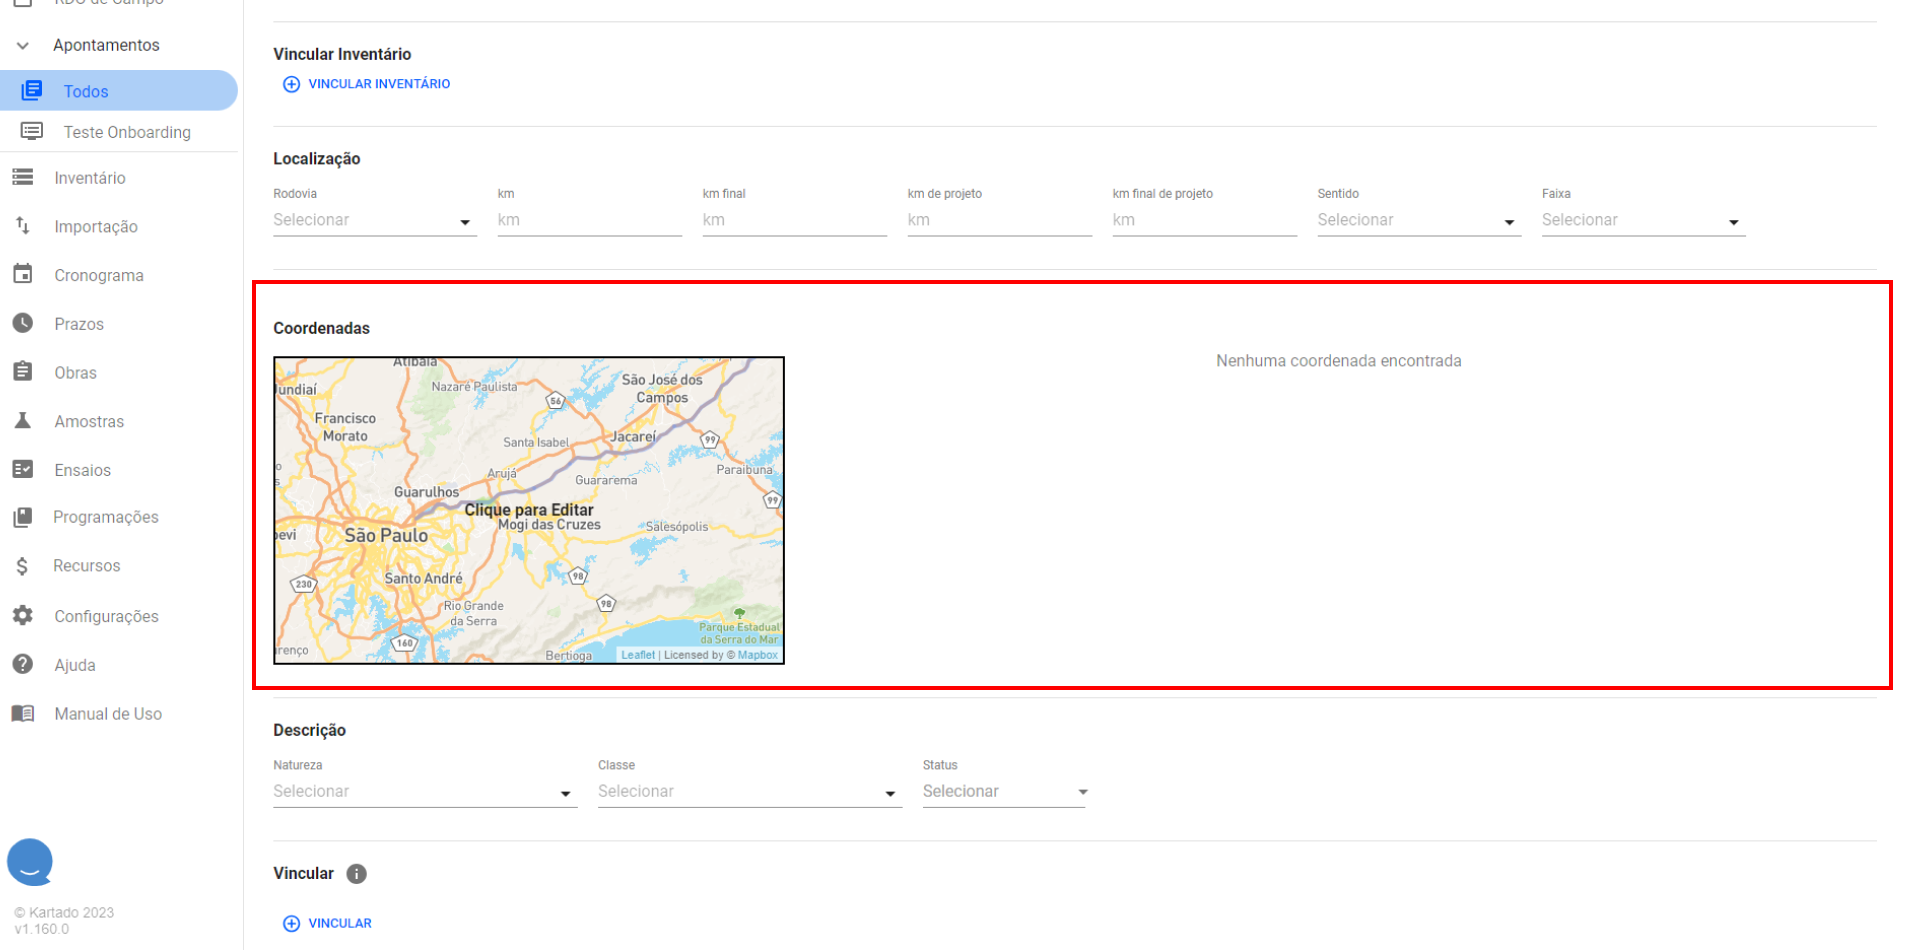Screen dimensions: 1919x950
Task: Open the Sentido dropdown
Action: 1417,221
